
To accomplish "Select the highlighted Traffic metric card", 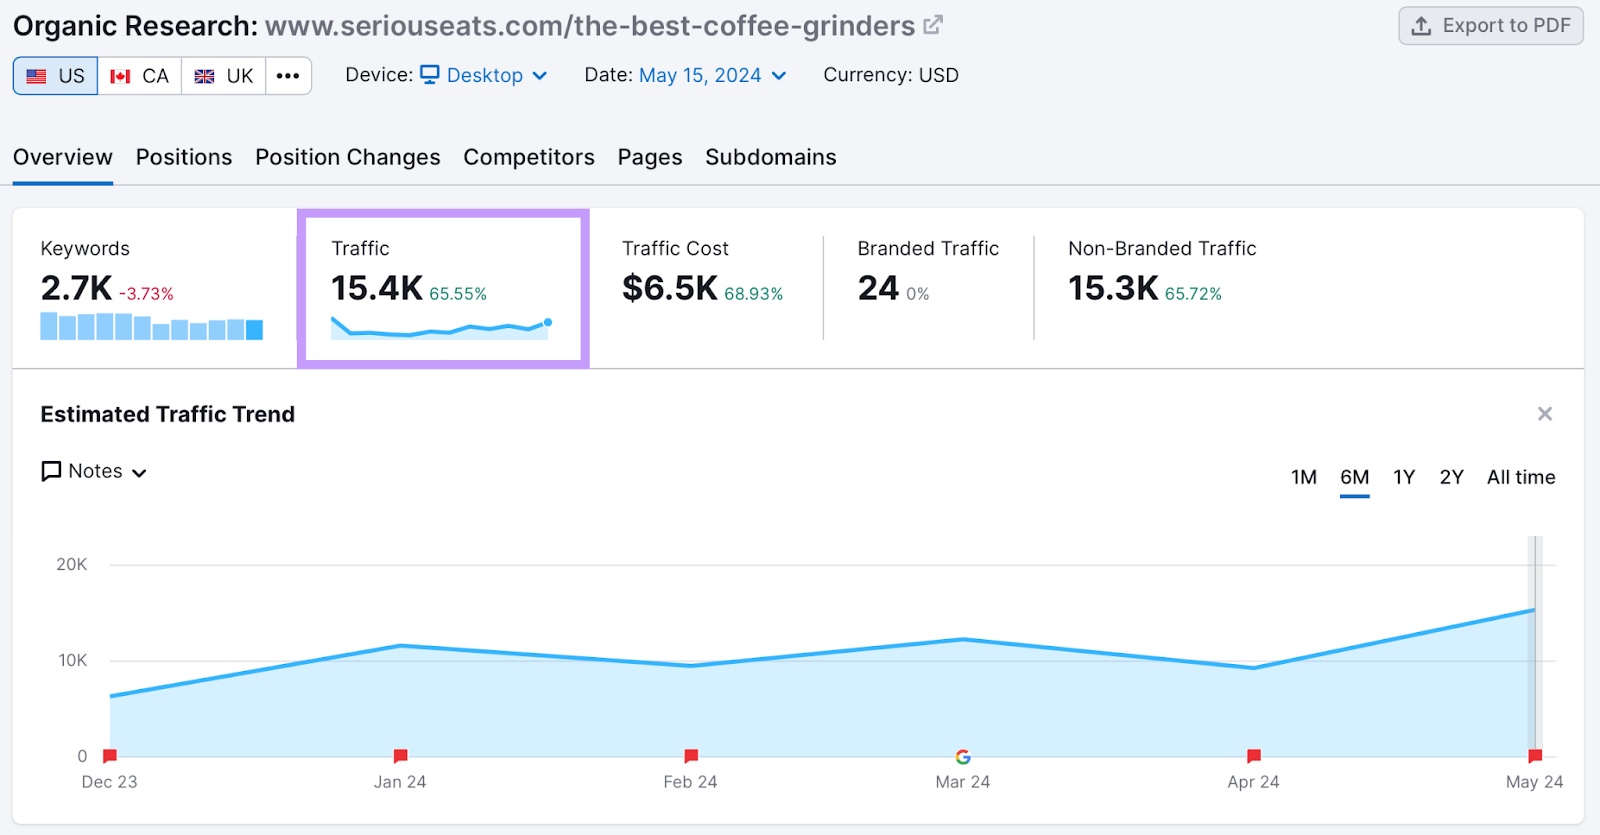I will pyautogui.click(x=443, y=288).
